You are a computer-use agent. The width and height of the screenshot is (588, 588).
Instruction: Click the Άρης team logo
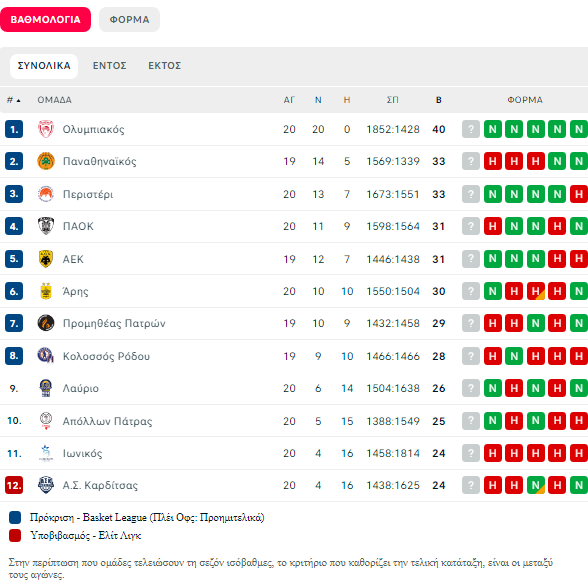[x=46, y=291]
